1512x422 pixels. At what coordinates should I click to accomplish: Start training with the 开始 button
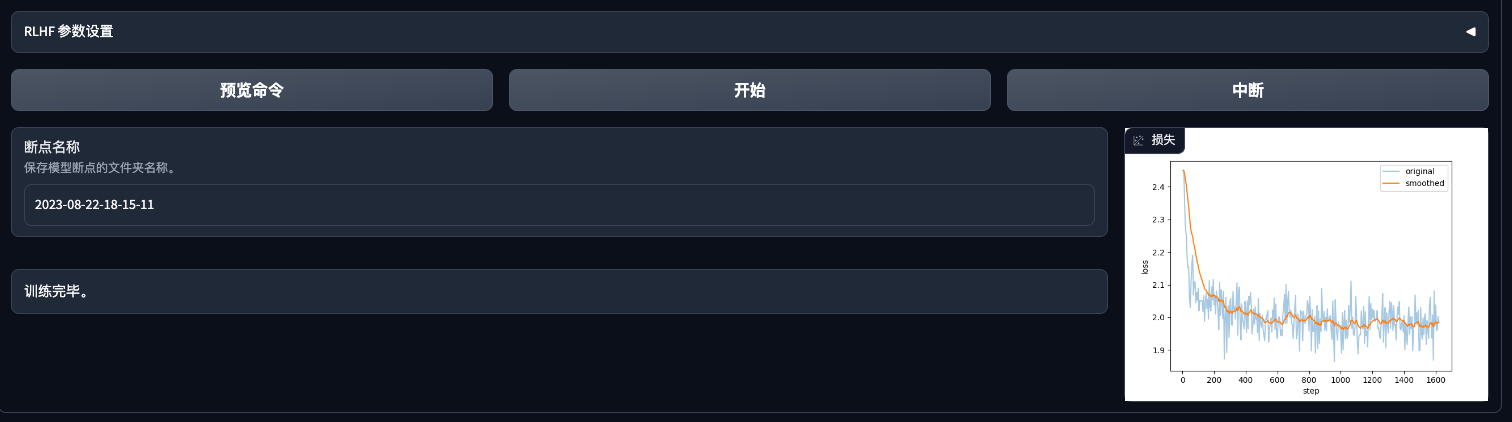(x=749, y=90)
